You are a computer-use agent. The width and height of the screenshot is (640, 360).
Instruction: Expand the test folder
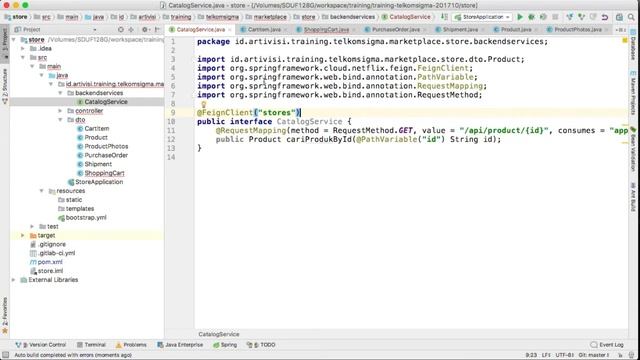pos(32,226)
